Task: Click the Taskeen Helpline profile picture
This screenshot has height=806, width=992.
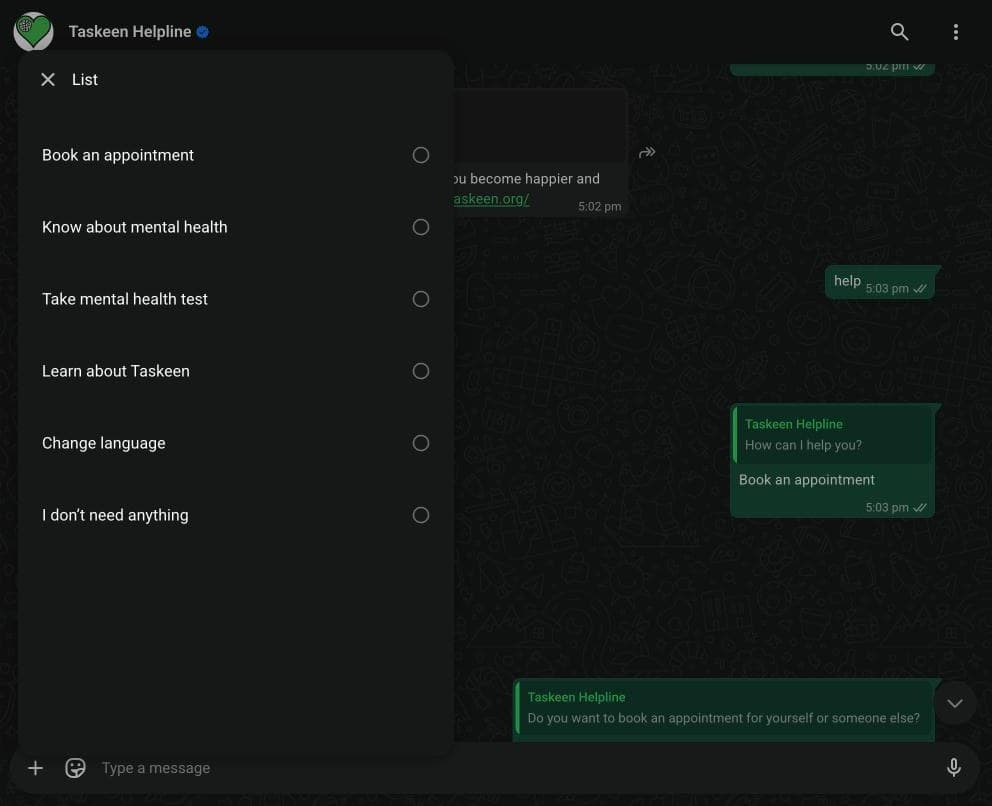Action: (34, 32)
